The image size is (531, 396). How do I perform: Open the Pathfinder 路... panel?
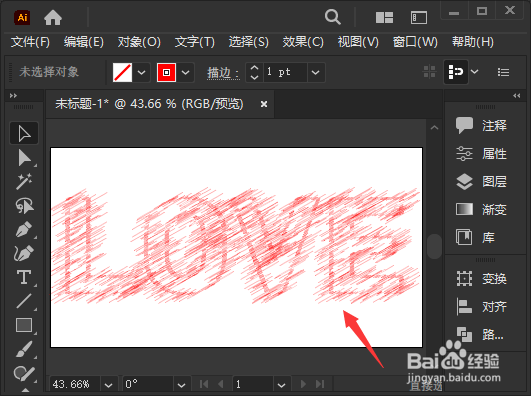(480, 335)
